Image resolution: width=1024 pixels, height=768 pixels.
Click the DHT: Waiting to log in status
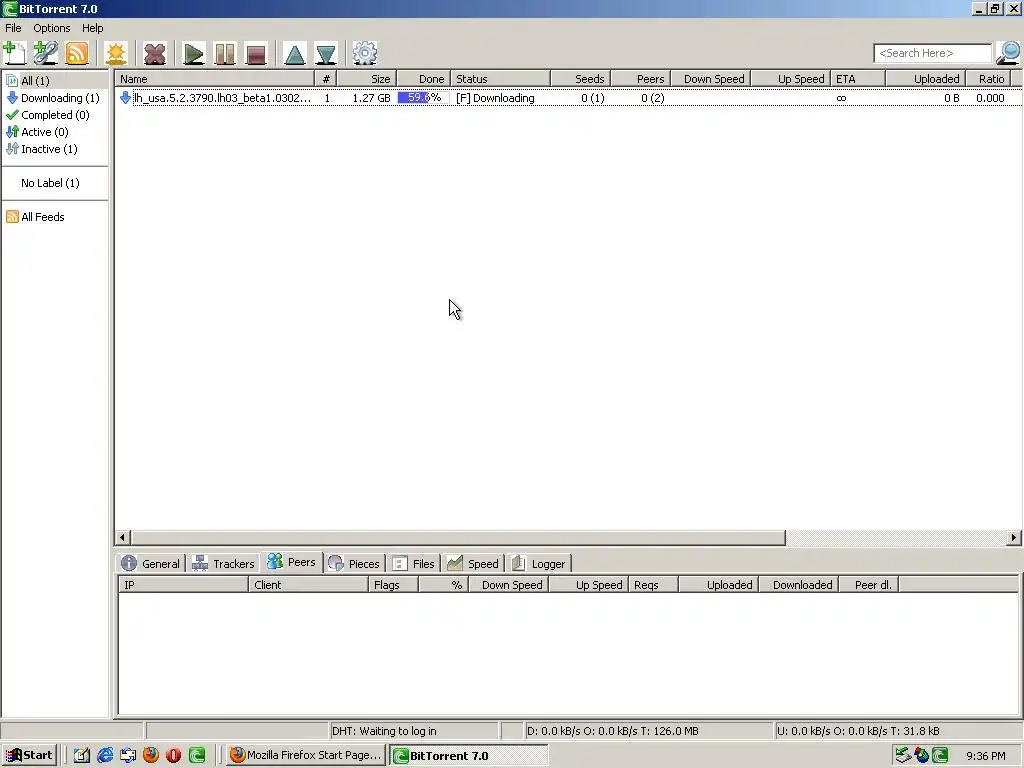[x=414, y=731]
